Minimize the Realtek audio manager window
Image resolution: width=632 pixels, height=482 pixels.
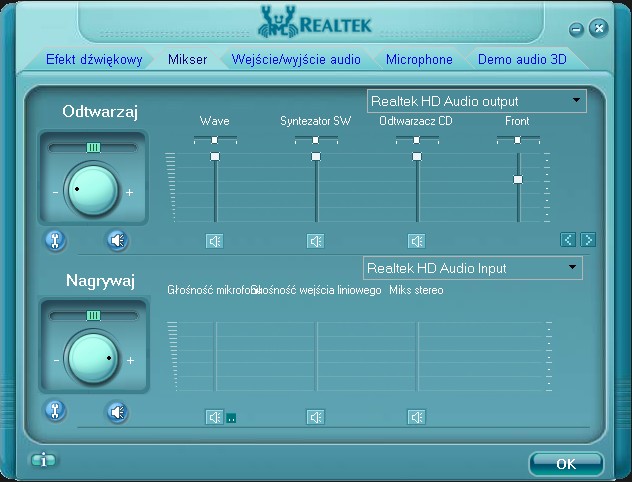577,29
